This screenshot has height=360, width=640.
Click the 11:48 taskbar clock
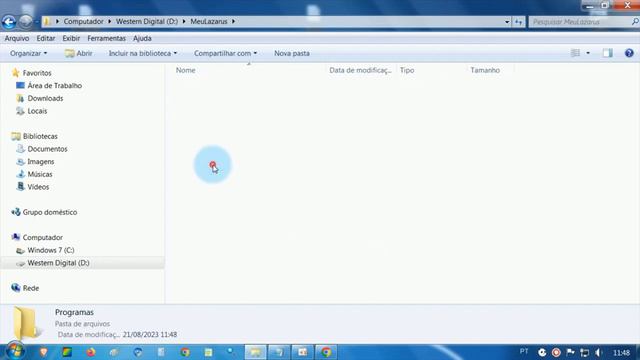pyautogui.click(x=621, y=353)
